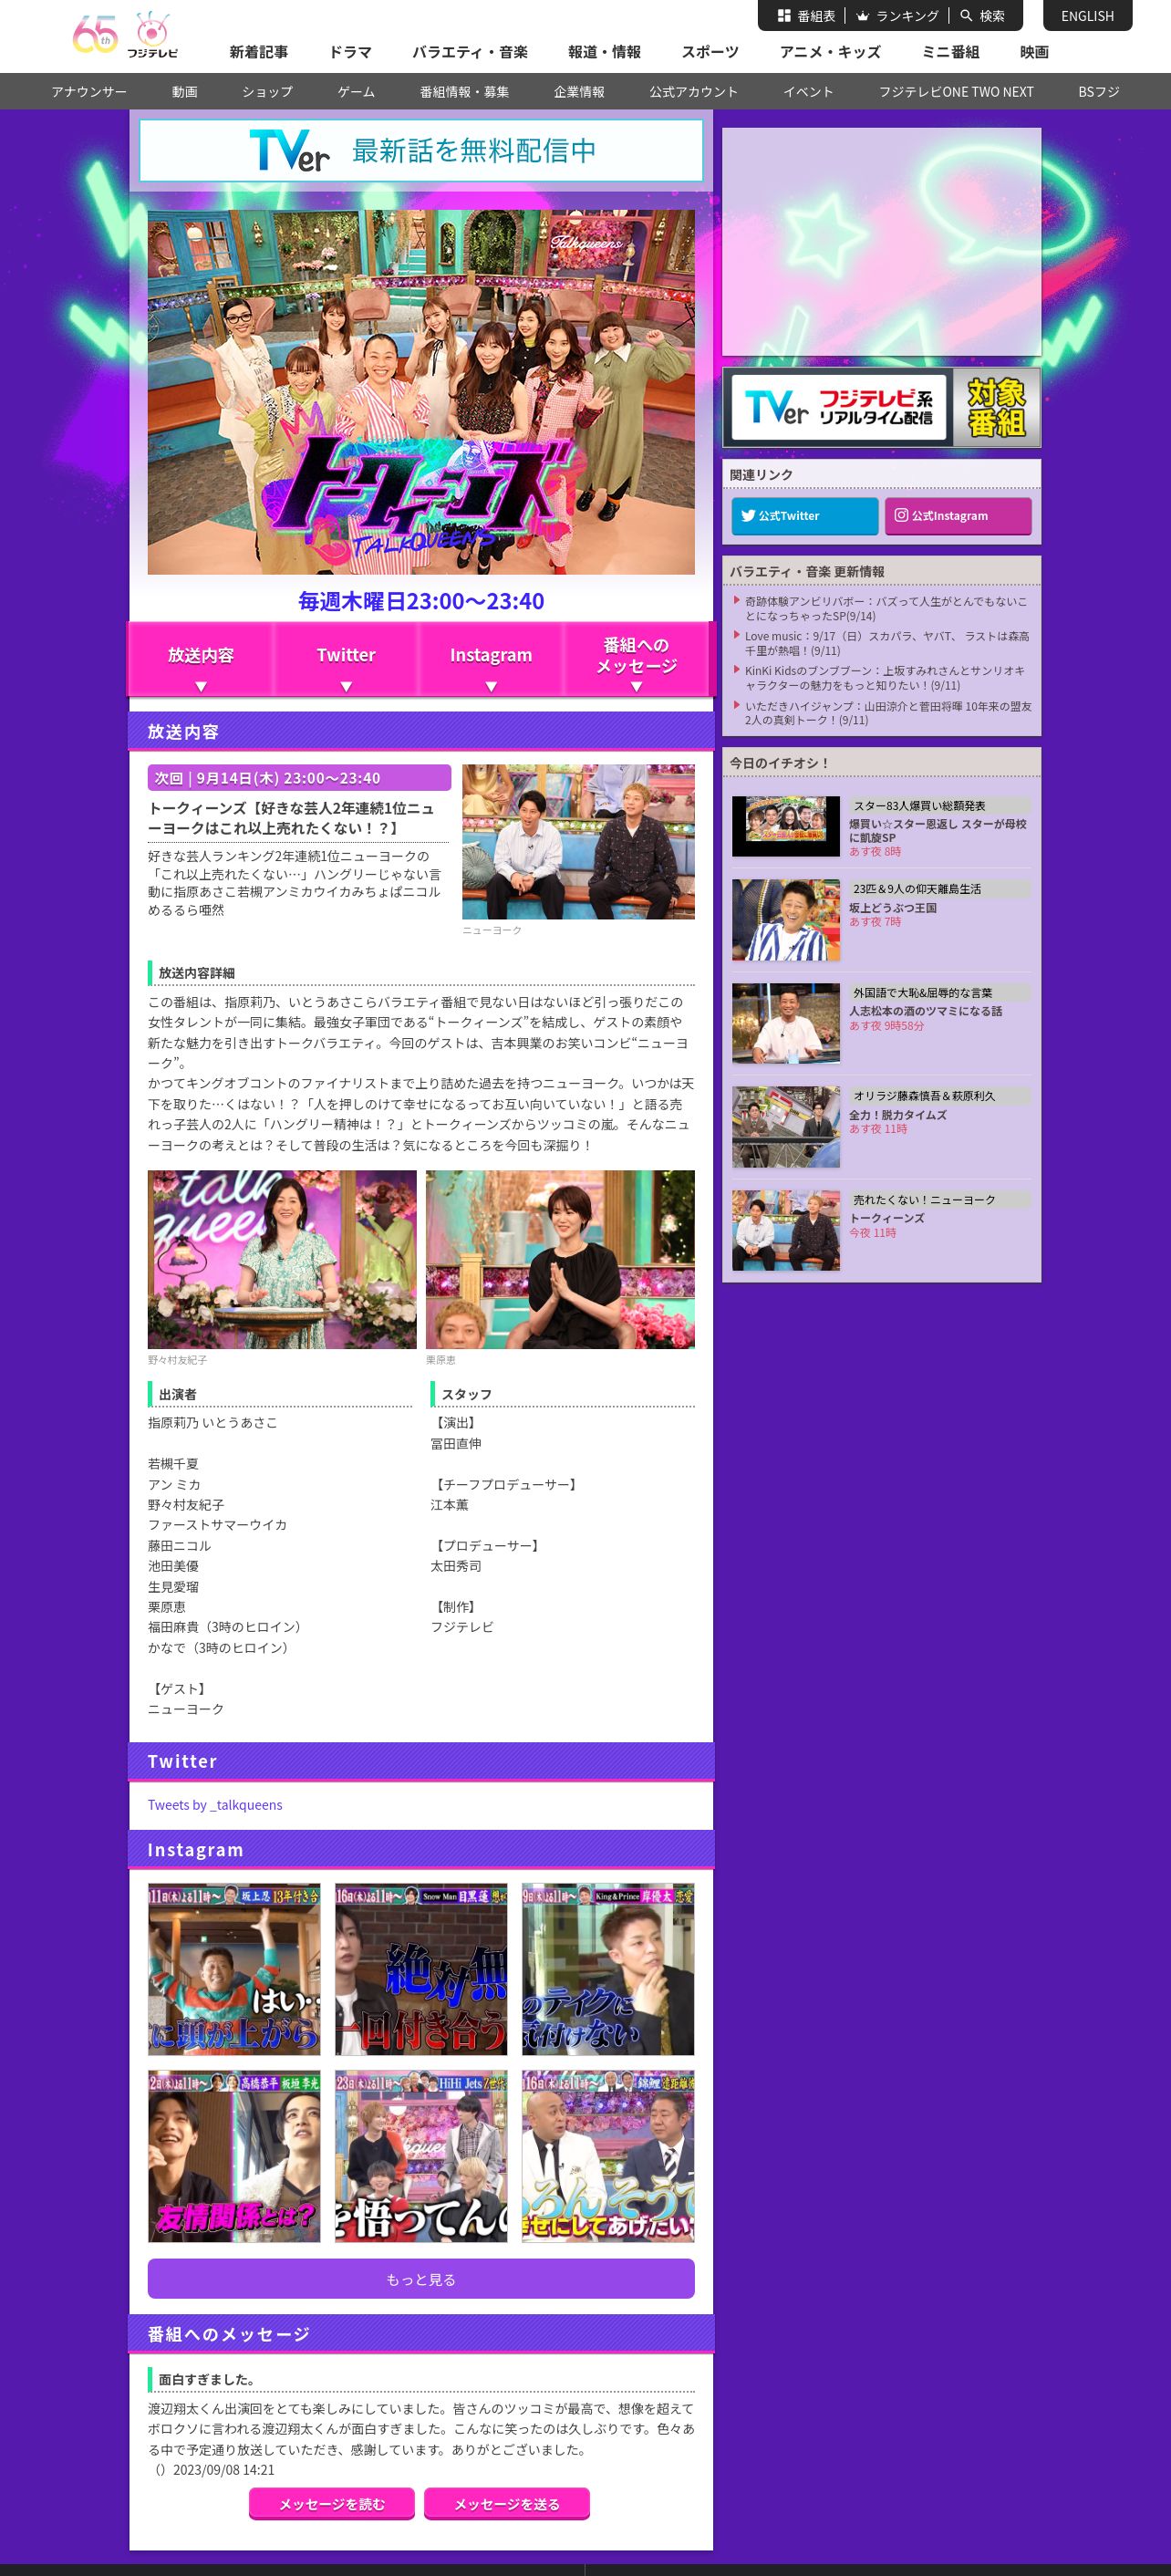1171x2576 pixels.
Task: Open ニューヨーク episode photo
Action: point(578,842)
